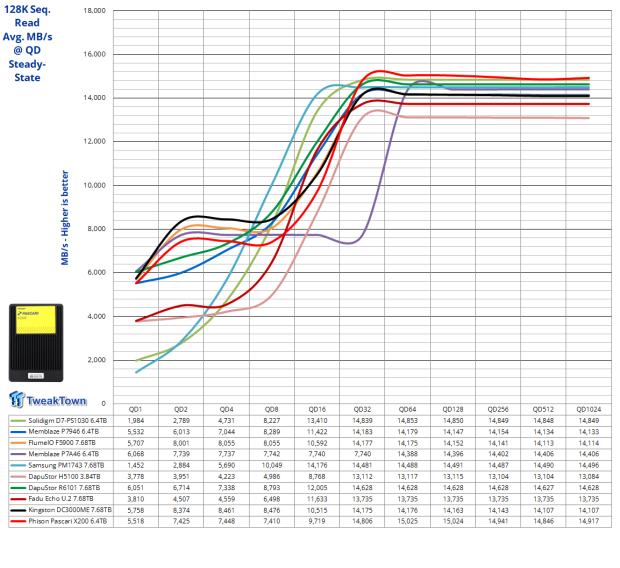Click the Memblaze P7946 QD2 value 6,013
Image resolution: width=620 pixels, height=568 pixels.
tap(181, 432)
